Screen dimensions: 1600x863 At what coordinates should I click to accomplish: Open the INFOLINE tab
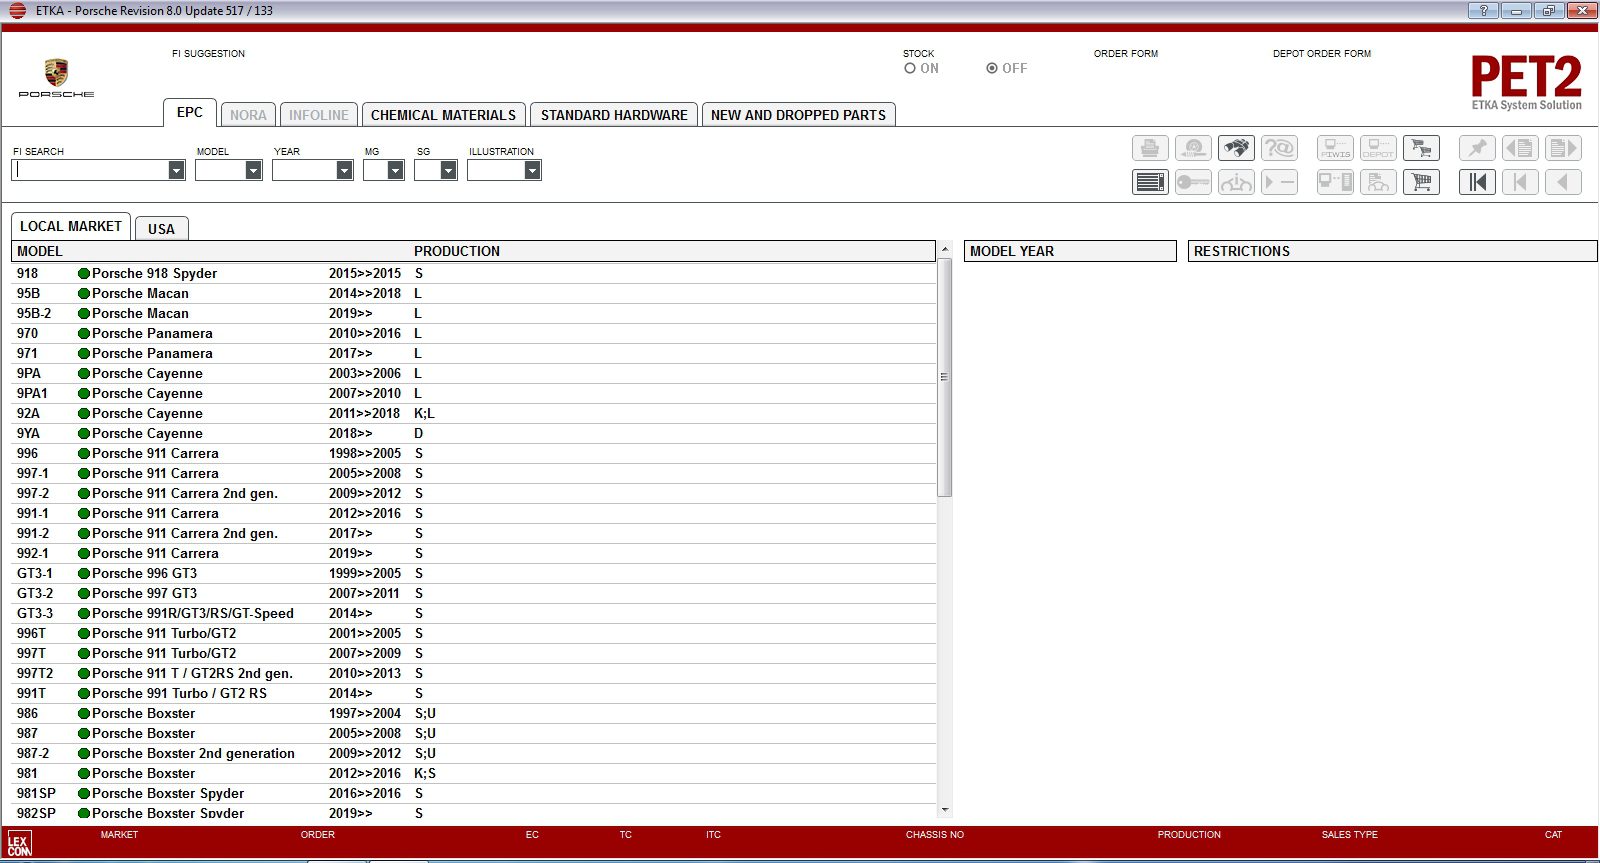[x=319, y=115]
